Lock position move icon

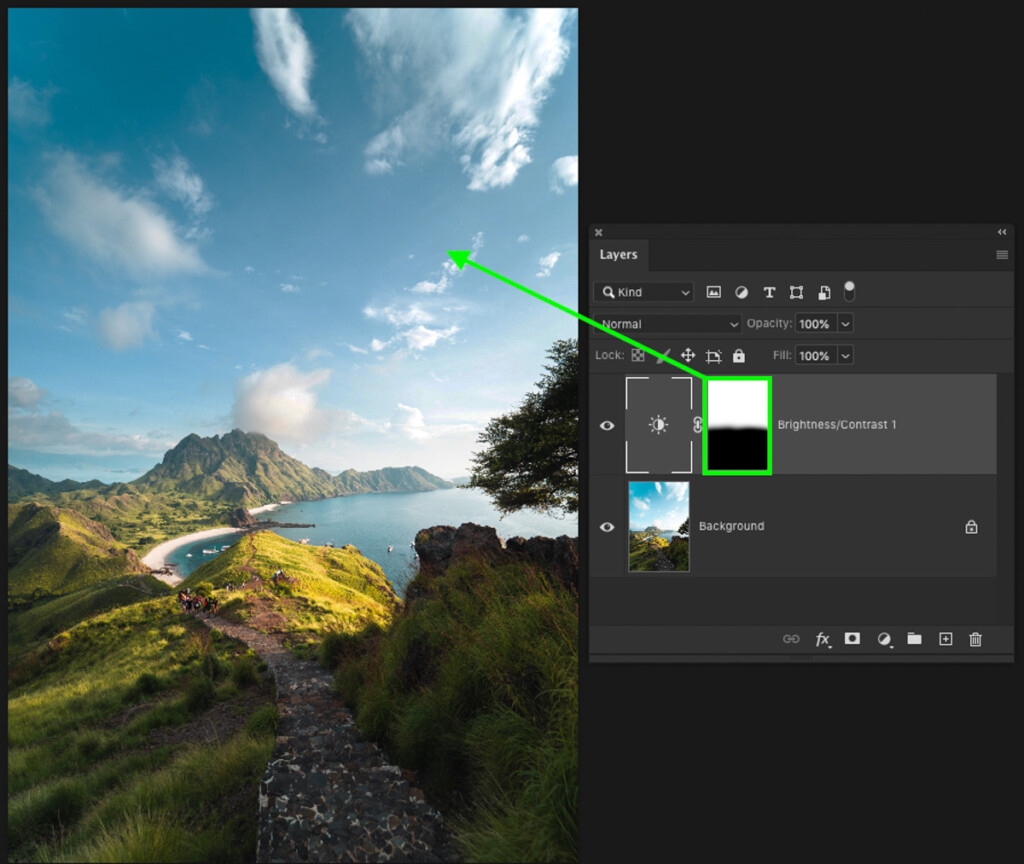point(688,355)
